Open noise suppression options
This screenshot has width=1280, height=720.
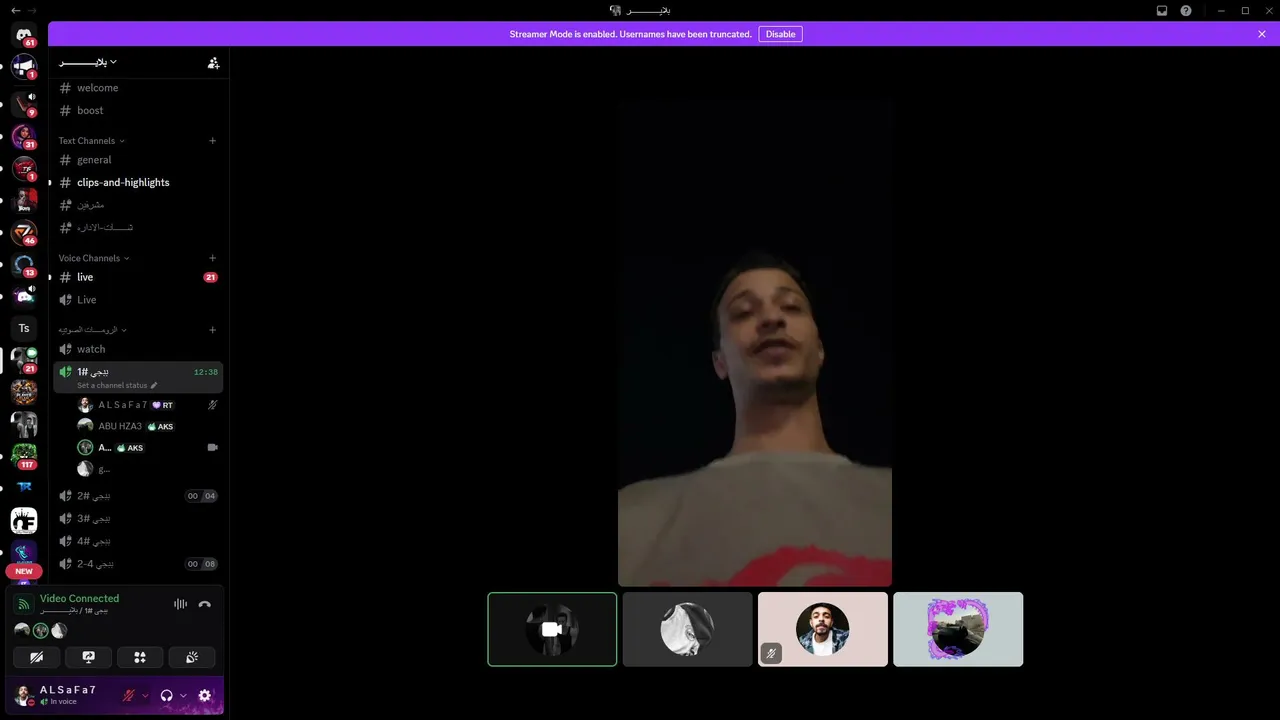180,604
